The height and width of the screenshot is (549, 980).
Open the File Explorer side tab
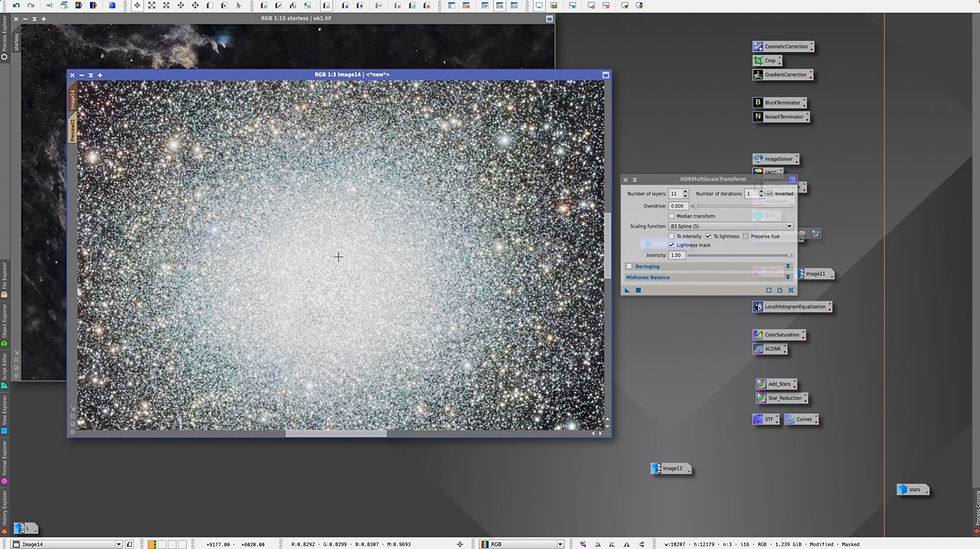tap(4, 280)
